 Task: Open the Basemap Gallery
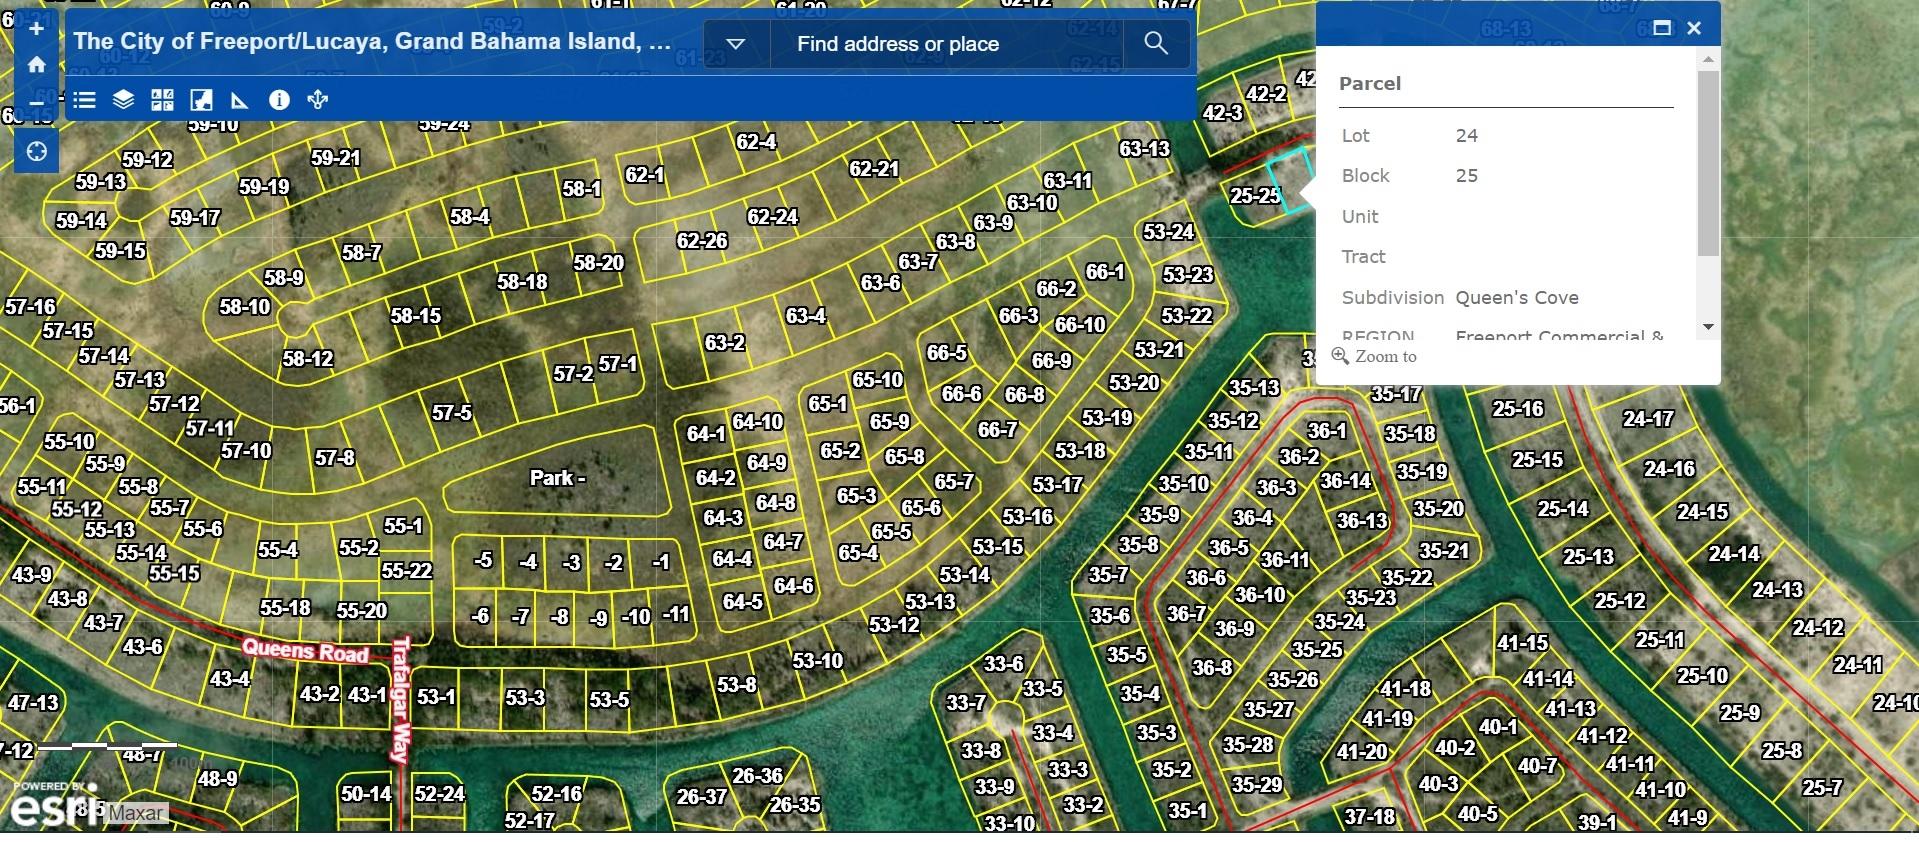[x=162, y=100]
